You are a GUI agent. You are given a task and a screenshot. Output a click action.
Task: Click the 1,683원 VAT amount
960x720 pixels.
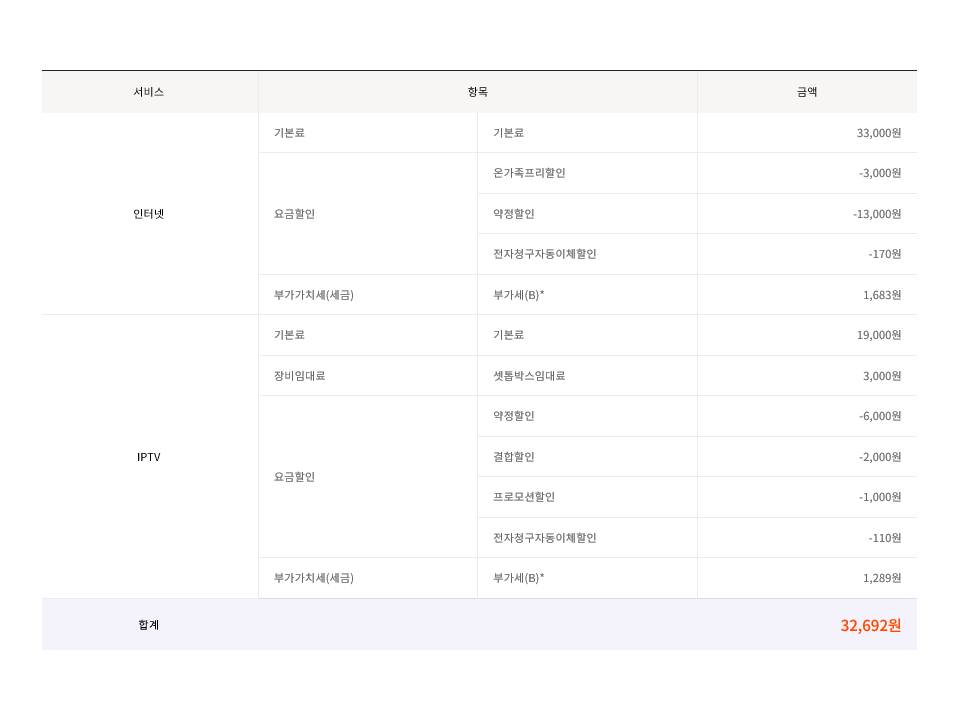(x=881, y=295)
